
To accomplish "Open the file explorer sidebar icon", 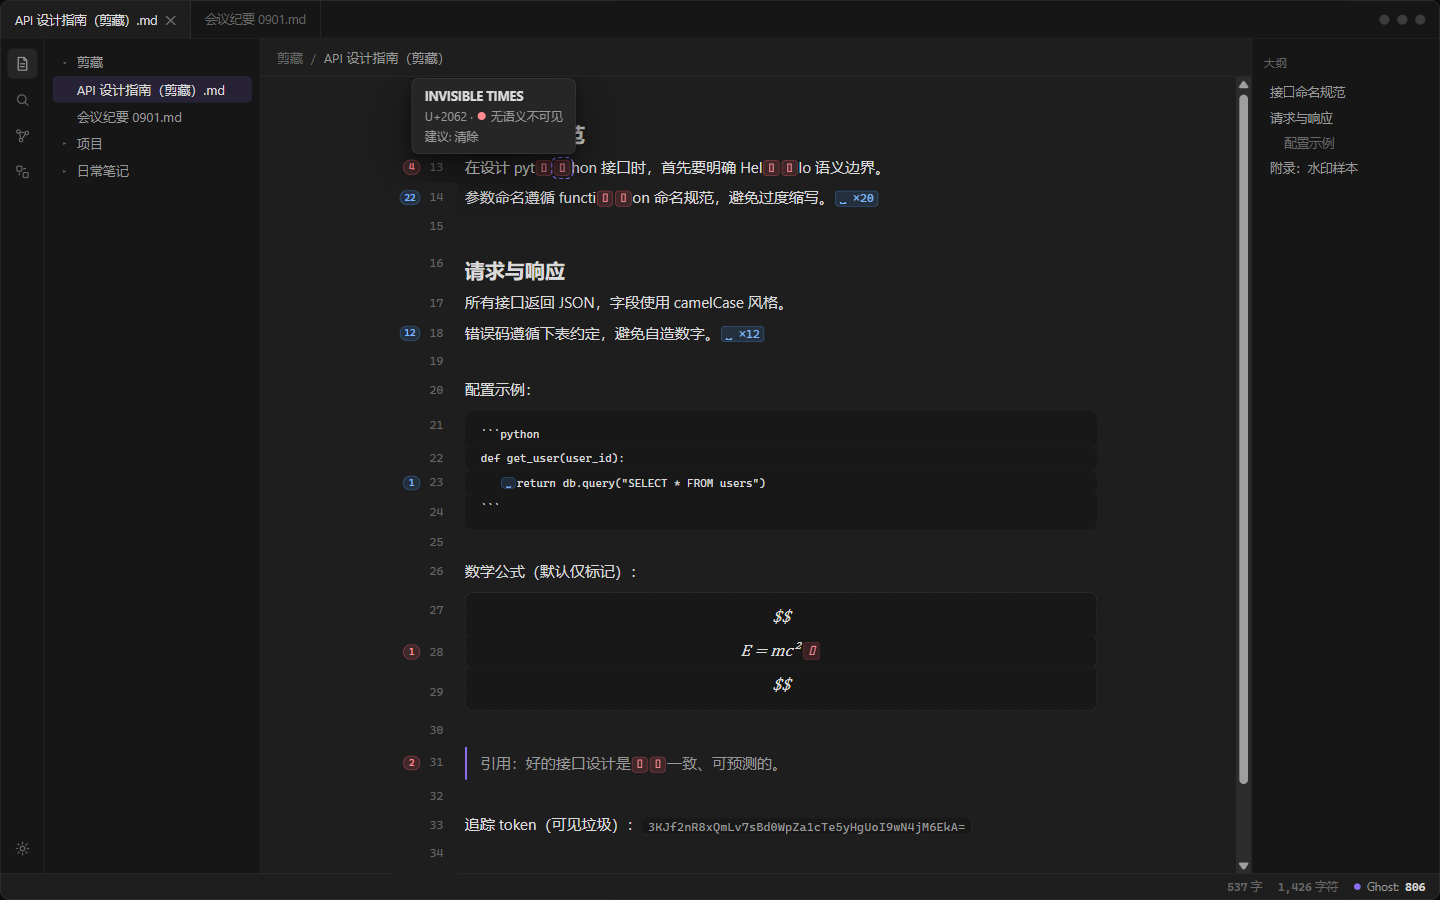I will coord(22,64).
